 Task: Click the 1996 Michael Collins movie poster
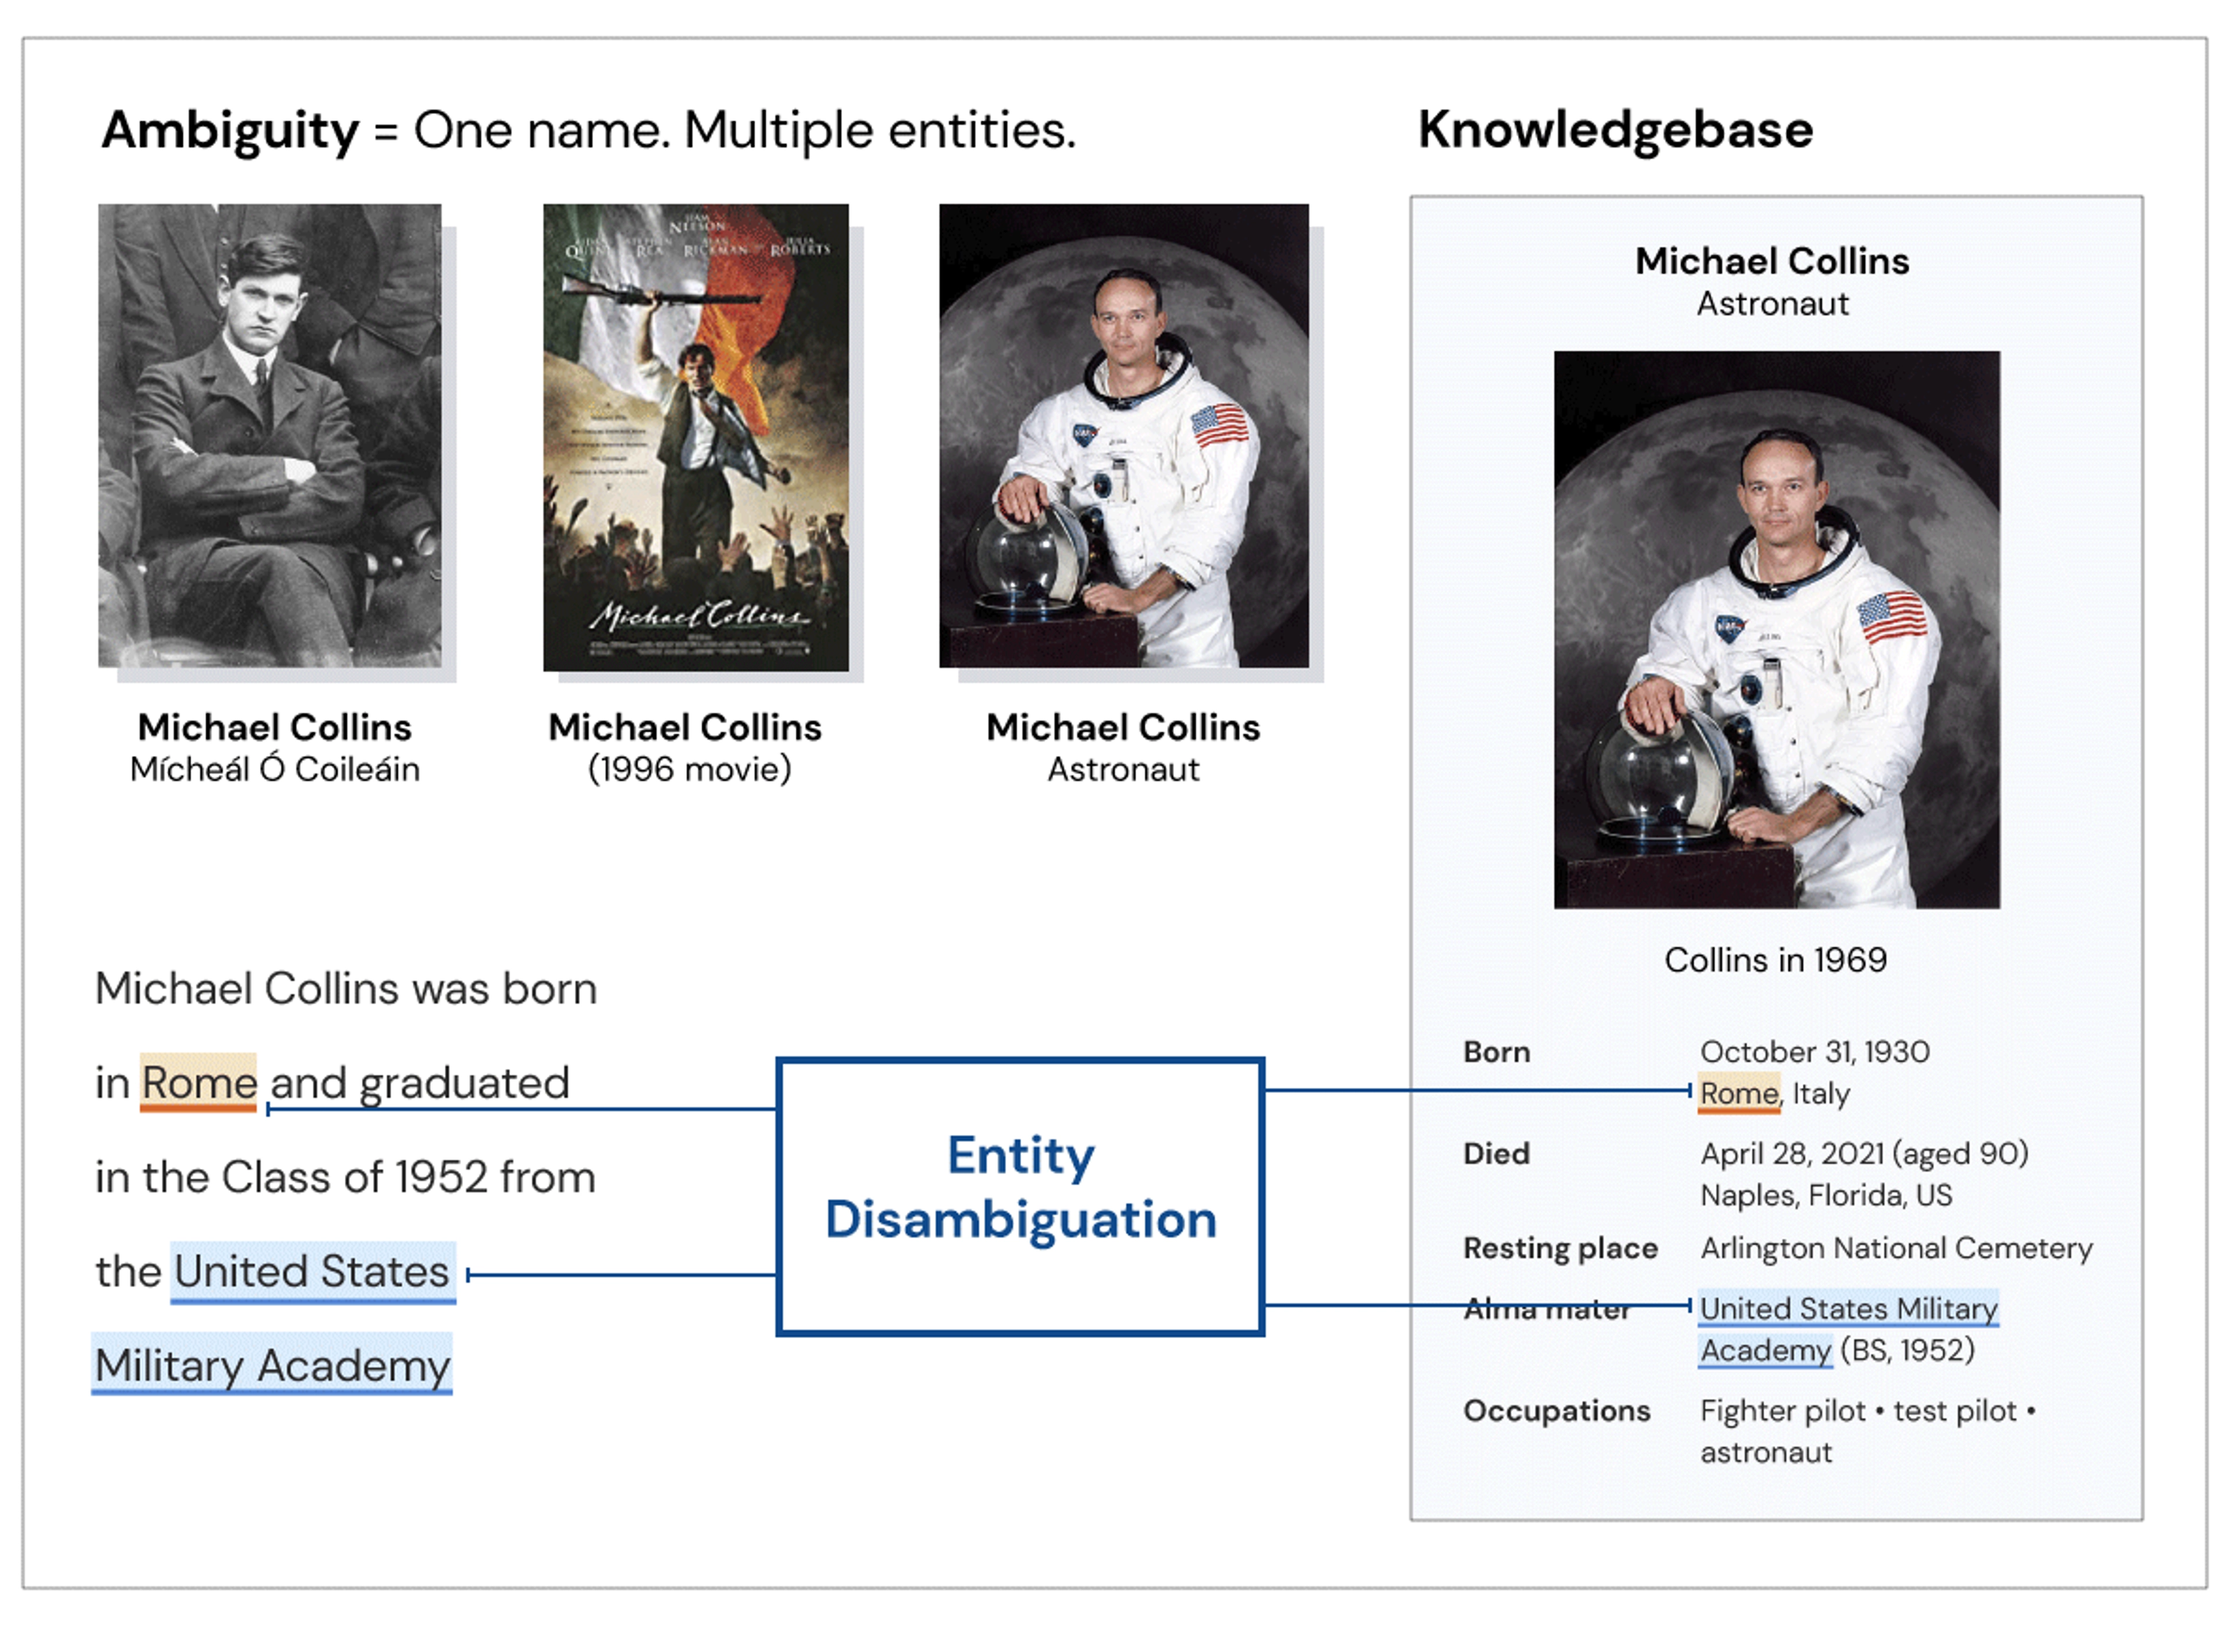click(x=696, y=438)
